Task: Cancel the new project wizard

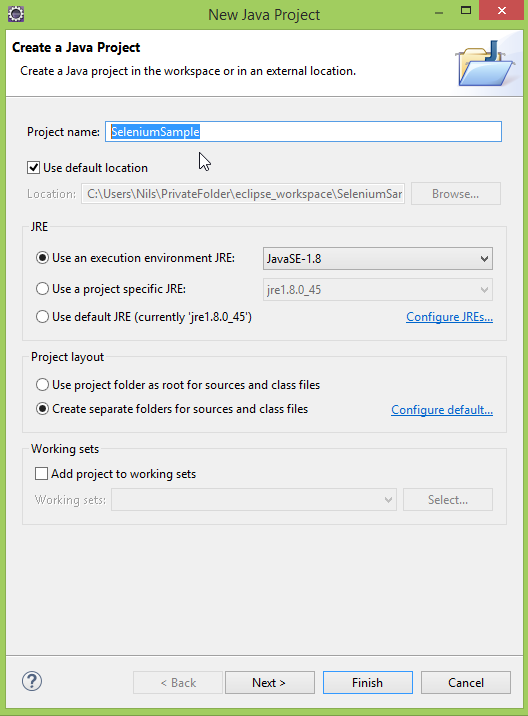Action: [x=465, y=683]
